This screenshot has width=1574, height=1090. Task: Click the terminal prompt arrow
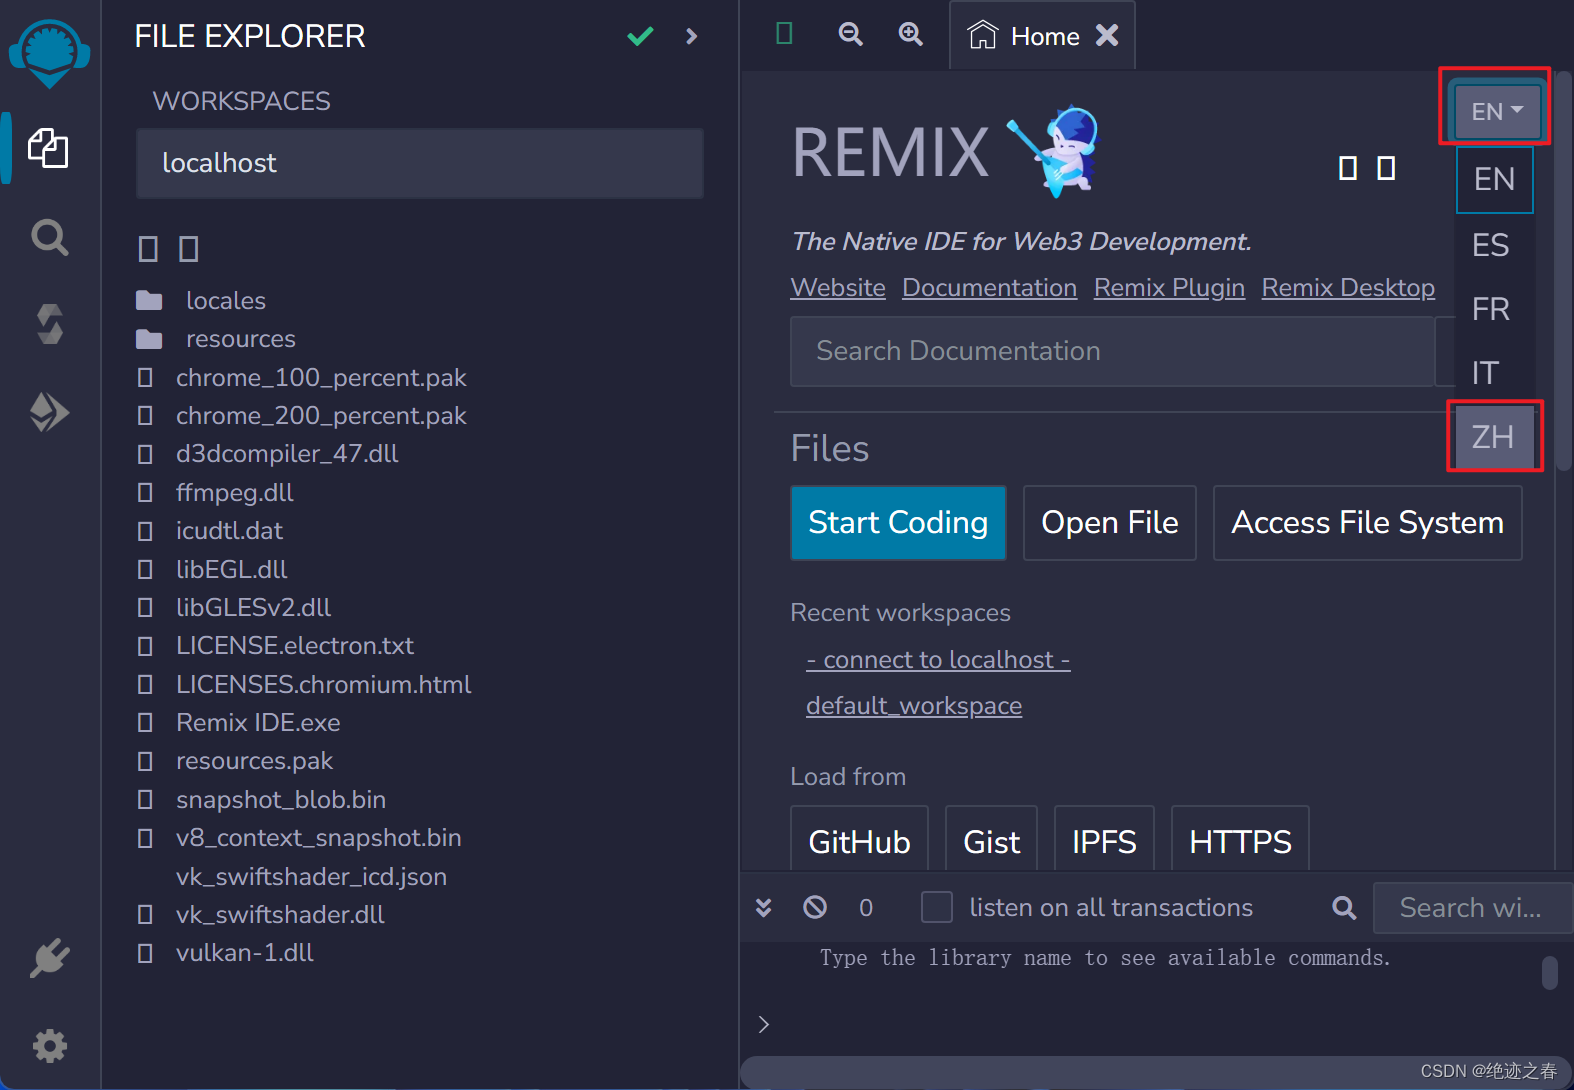(x=764, y=1024)
